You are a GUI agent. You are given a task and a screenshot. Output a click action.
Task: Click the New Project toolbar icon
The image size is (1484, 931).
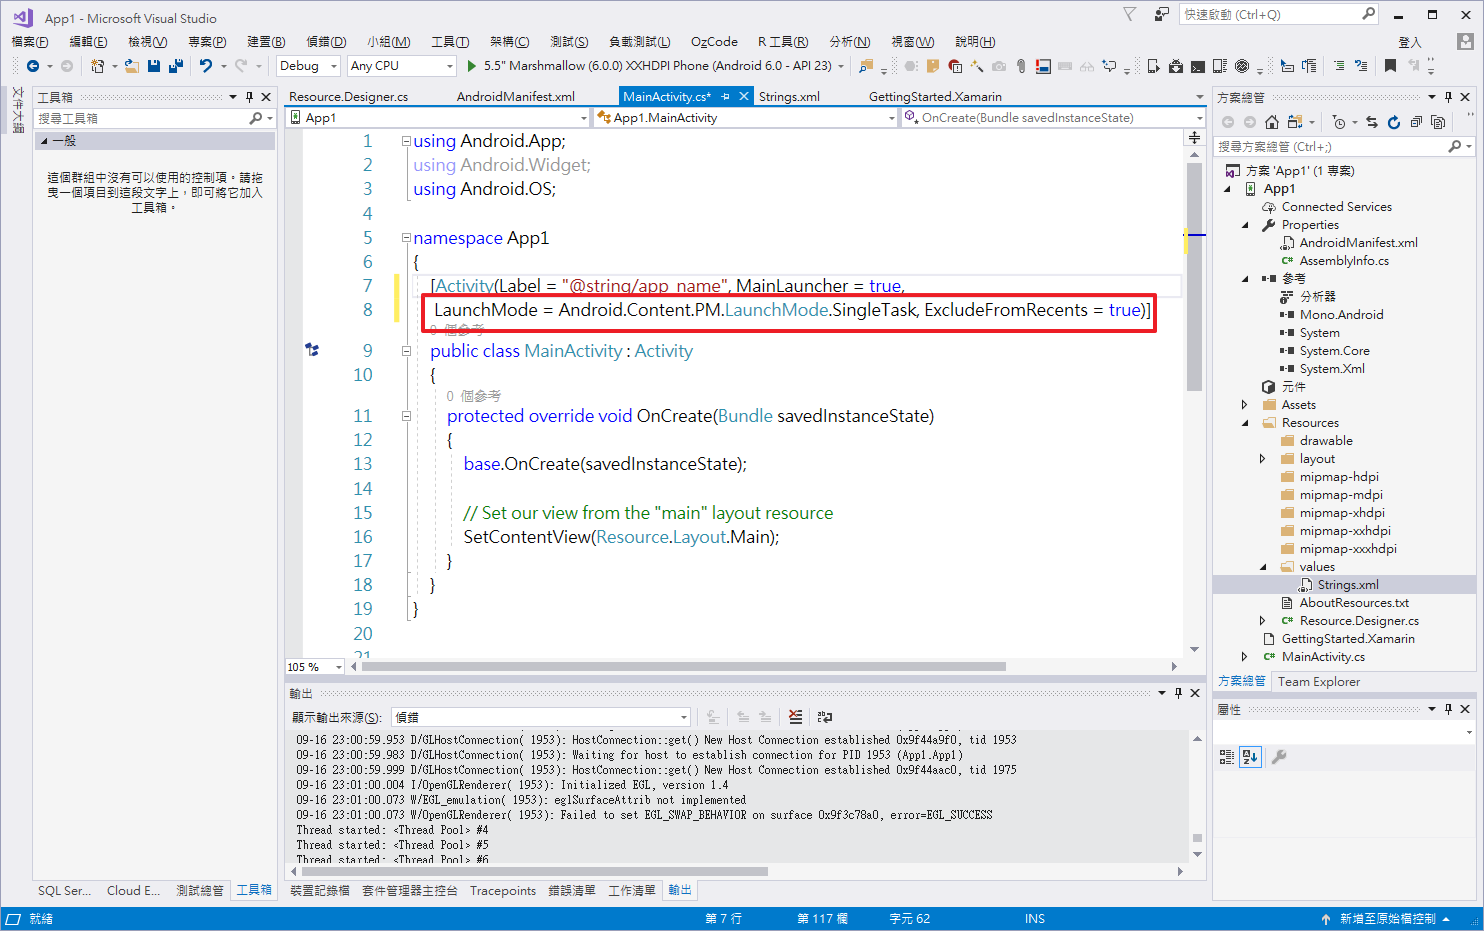click(x=97, y=66)
